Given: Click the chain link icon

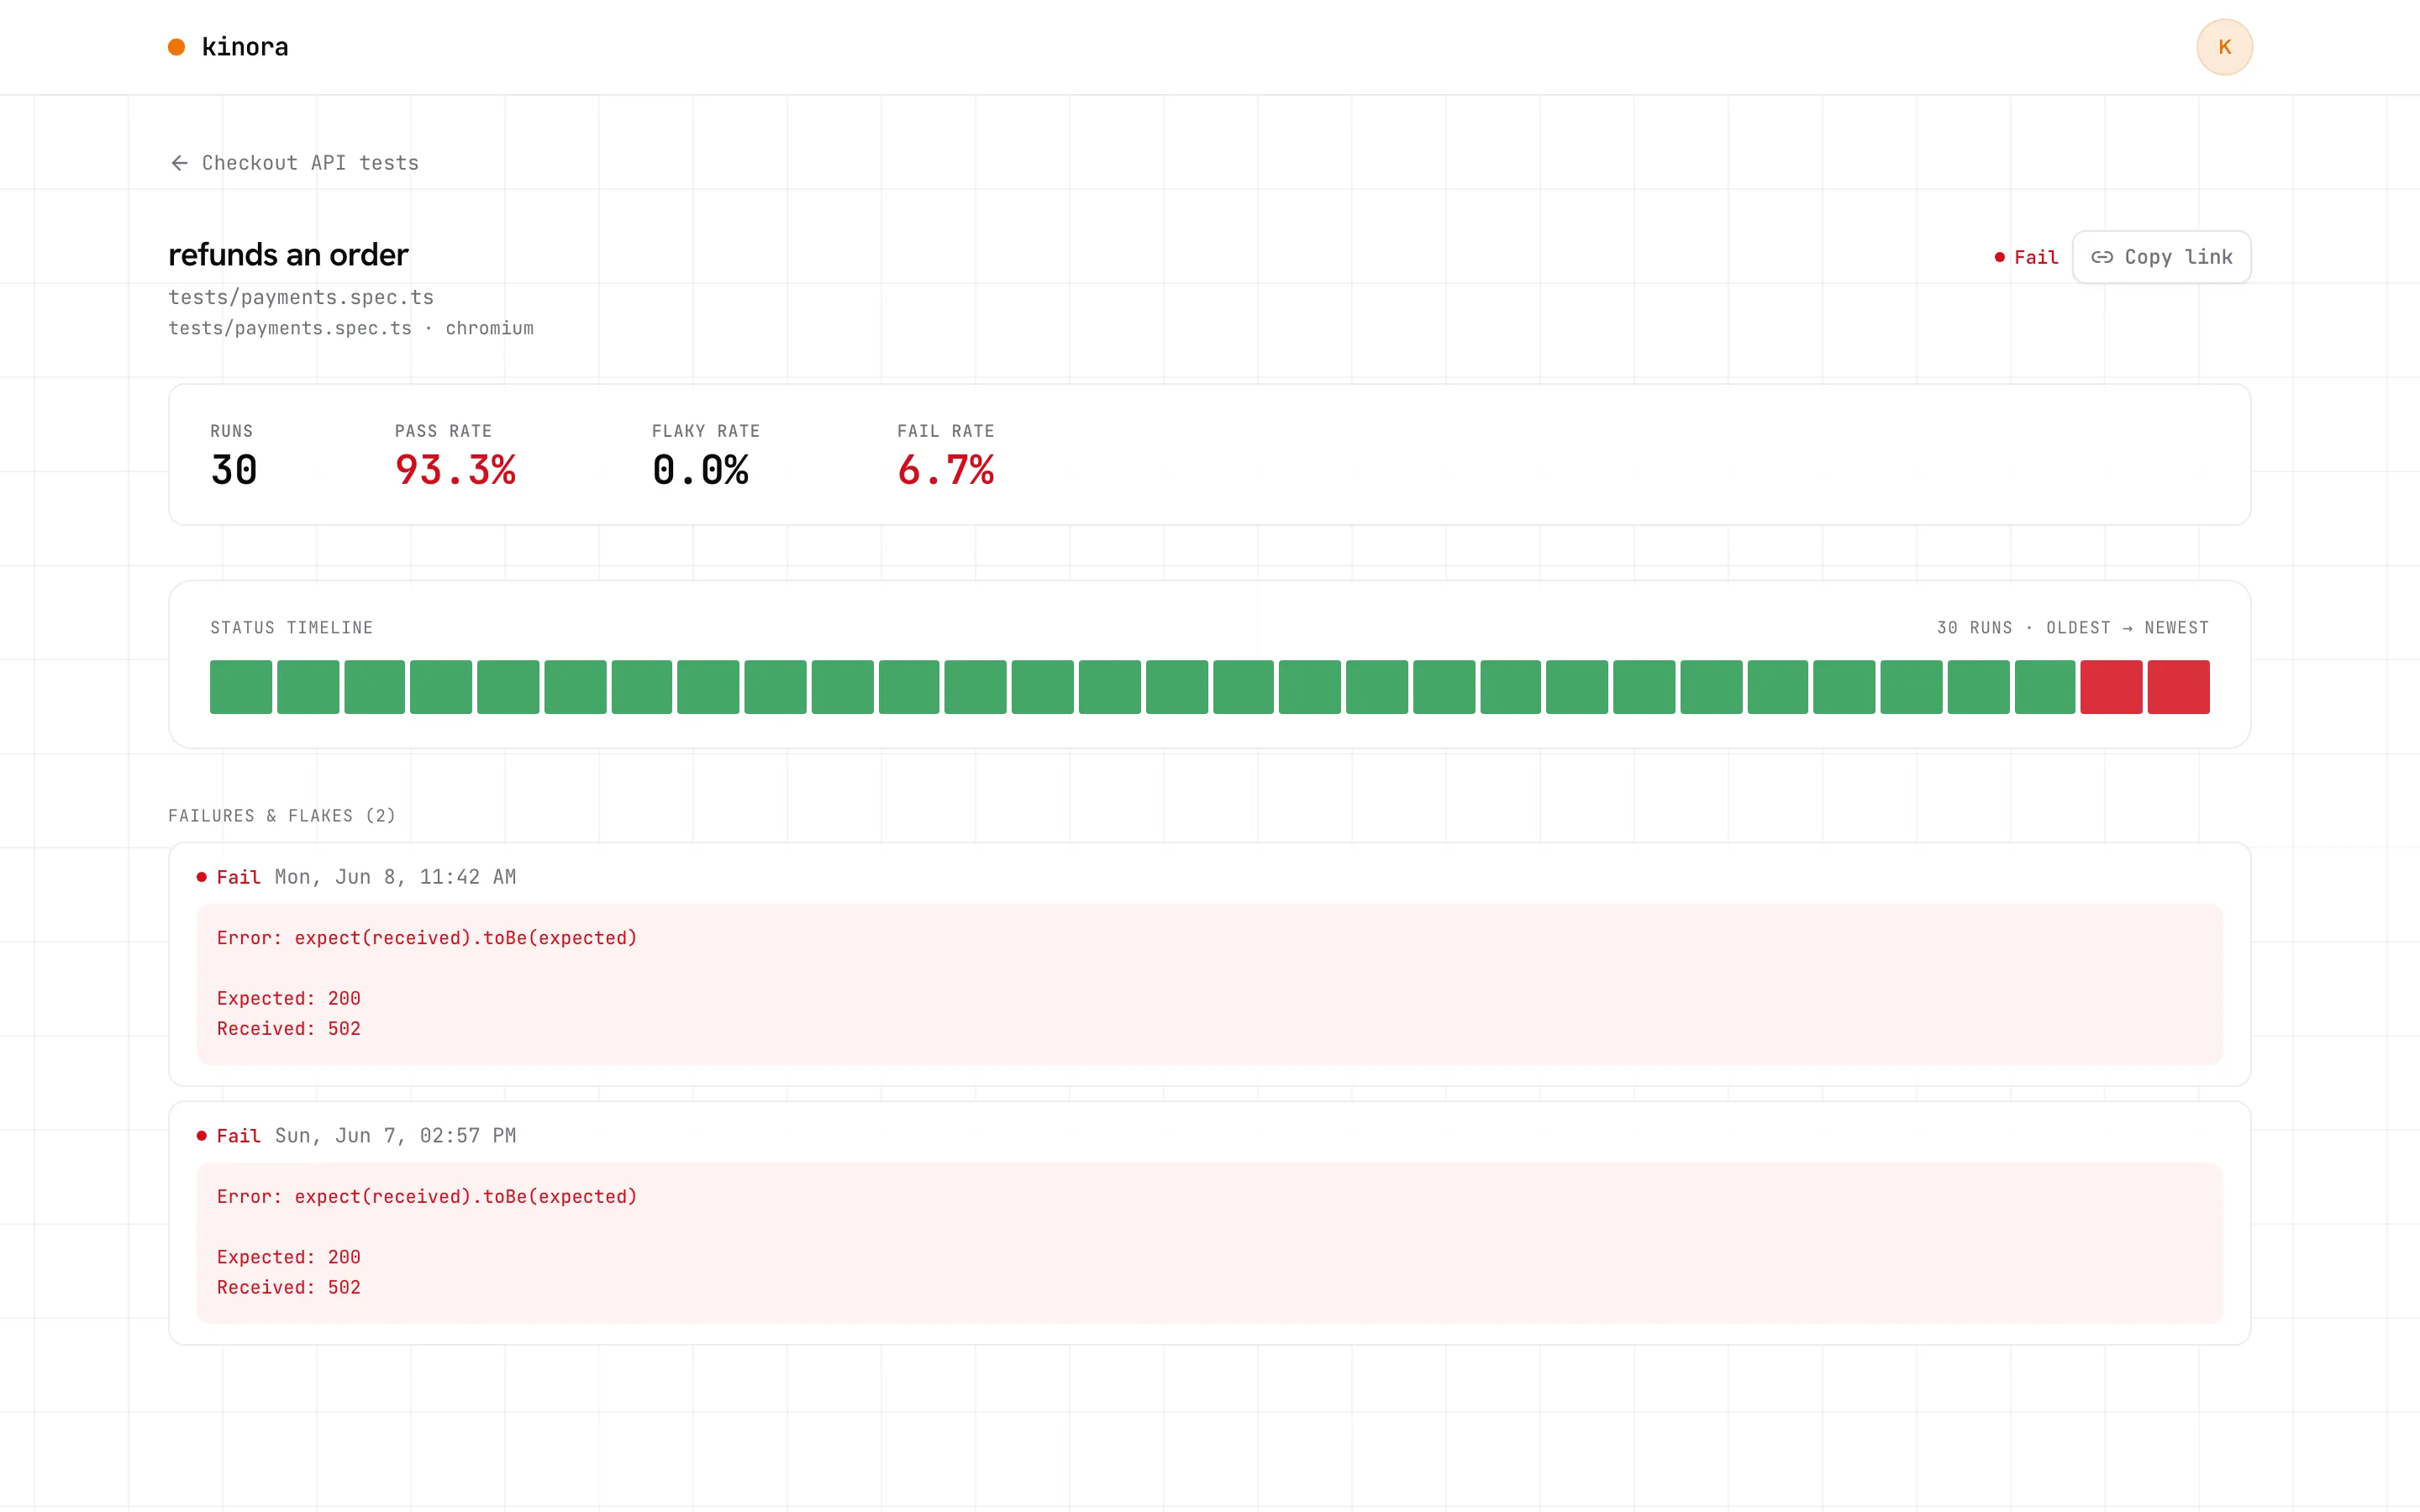Looking at the screenshot, I should click(2101, 257).
